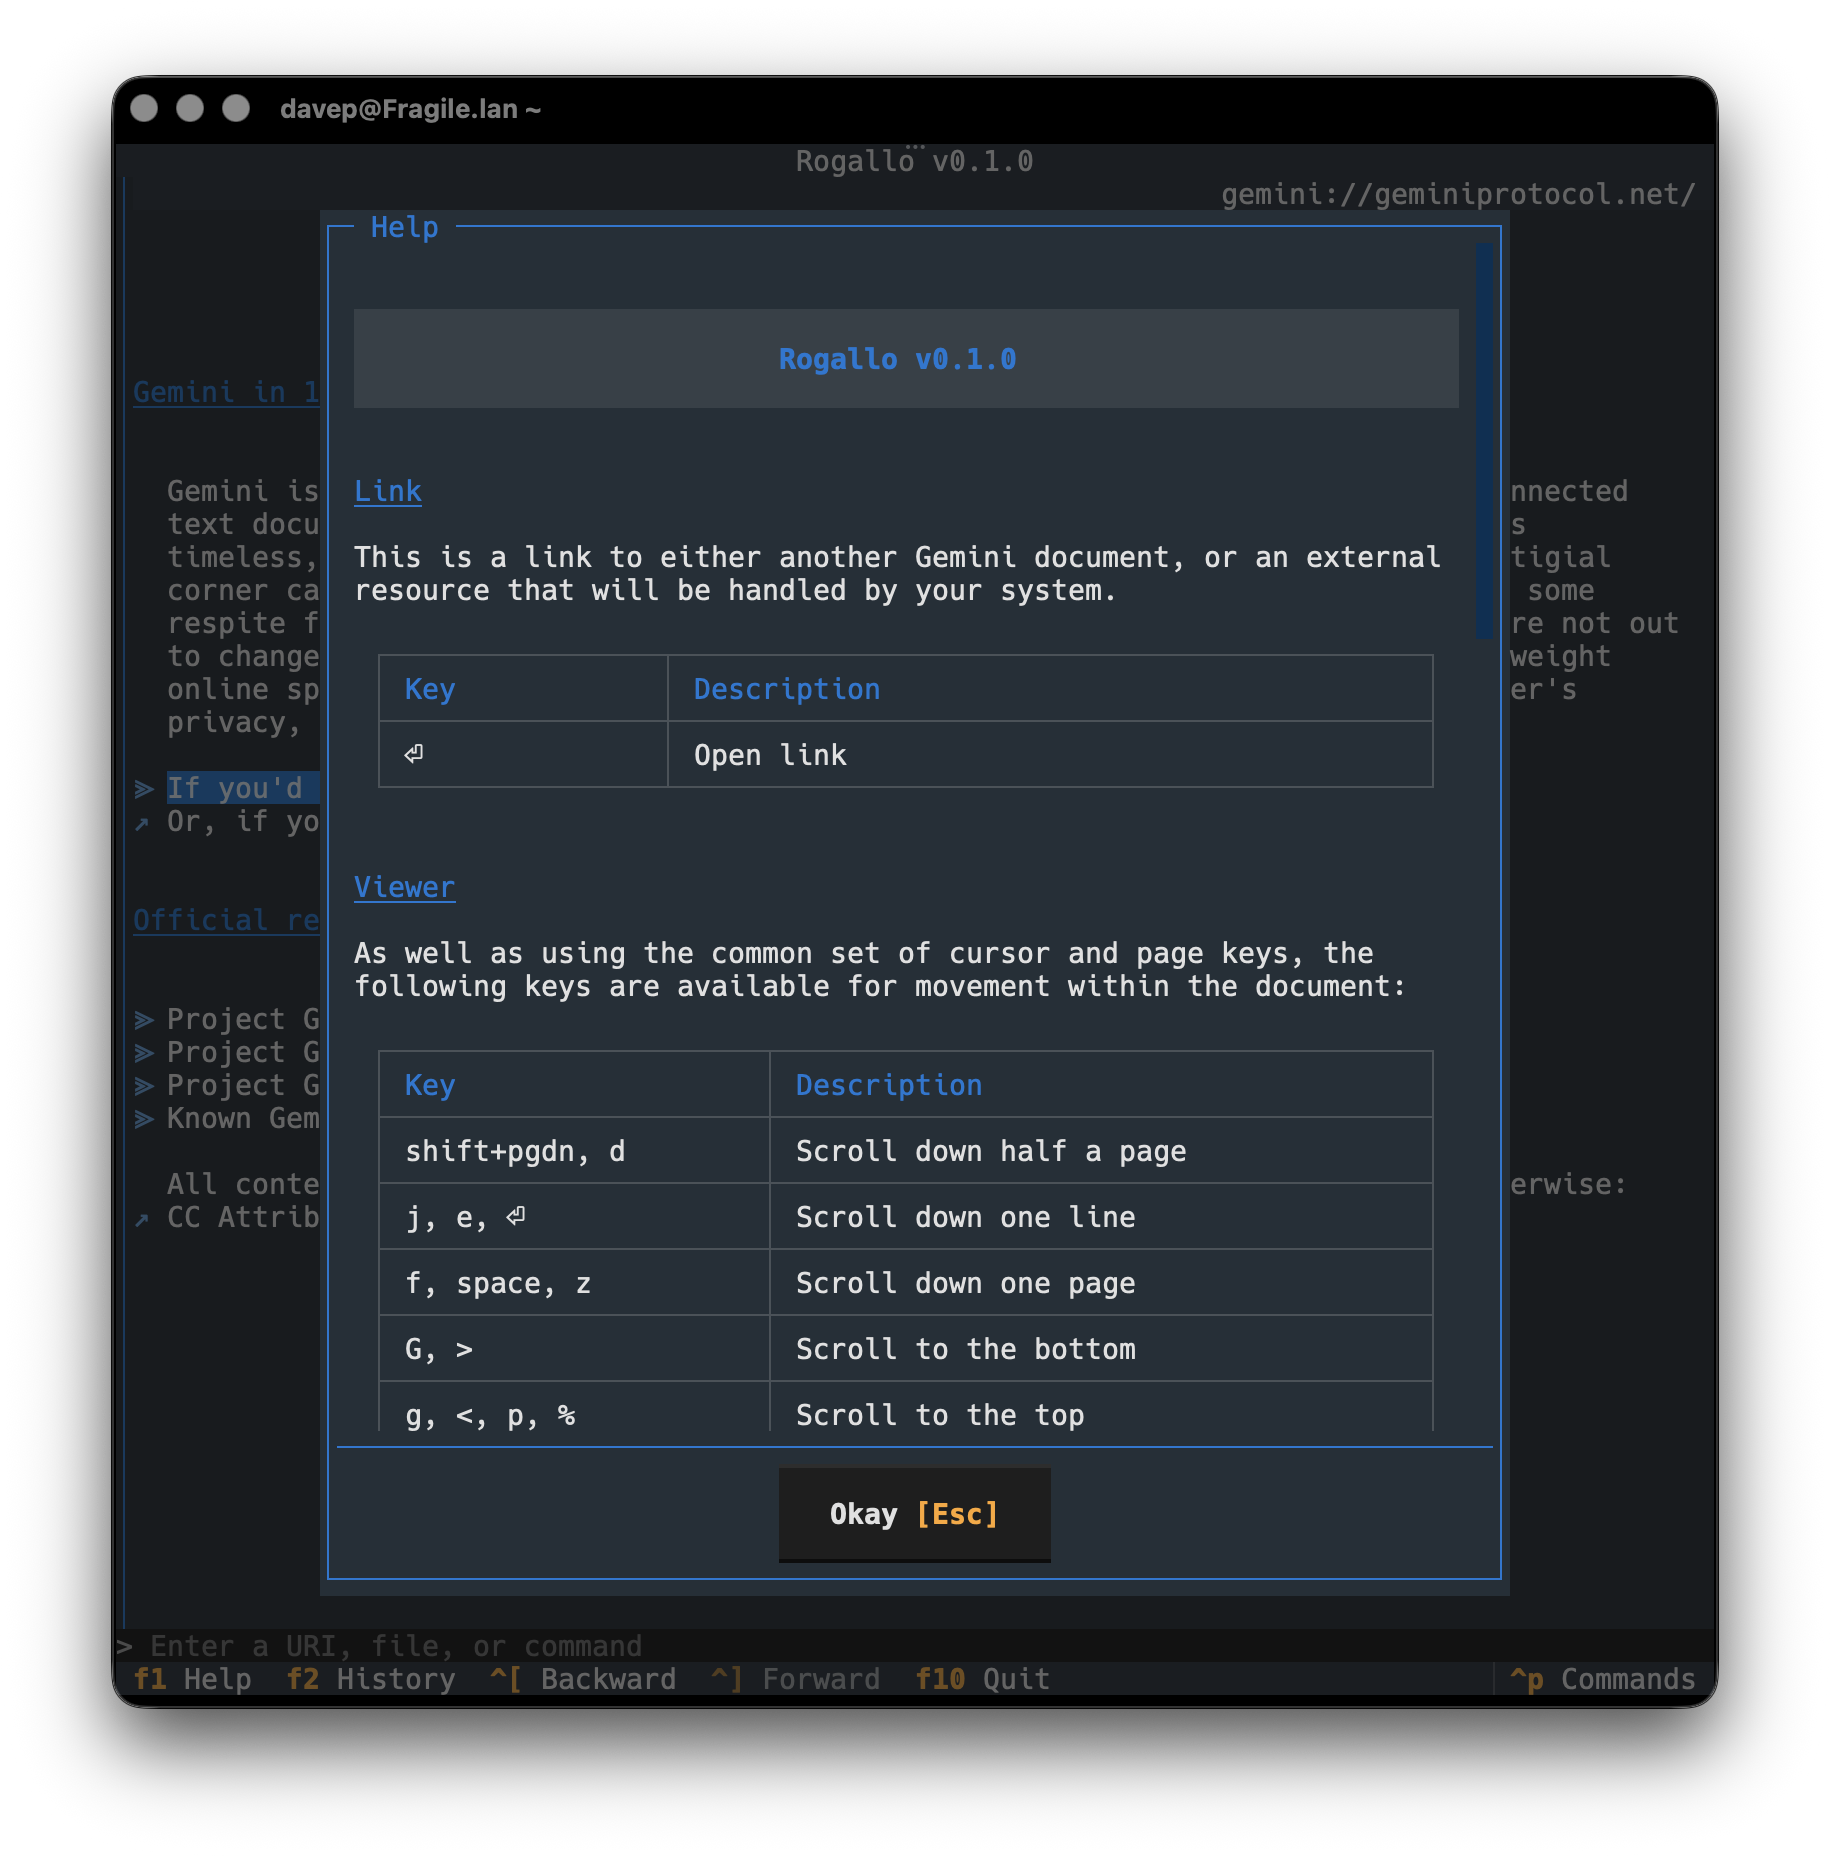
Task: Click the 'Or, if yo' external link
Action: pos(243,821)
